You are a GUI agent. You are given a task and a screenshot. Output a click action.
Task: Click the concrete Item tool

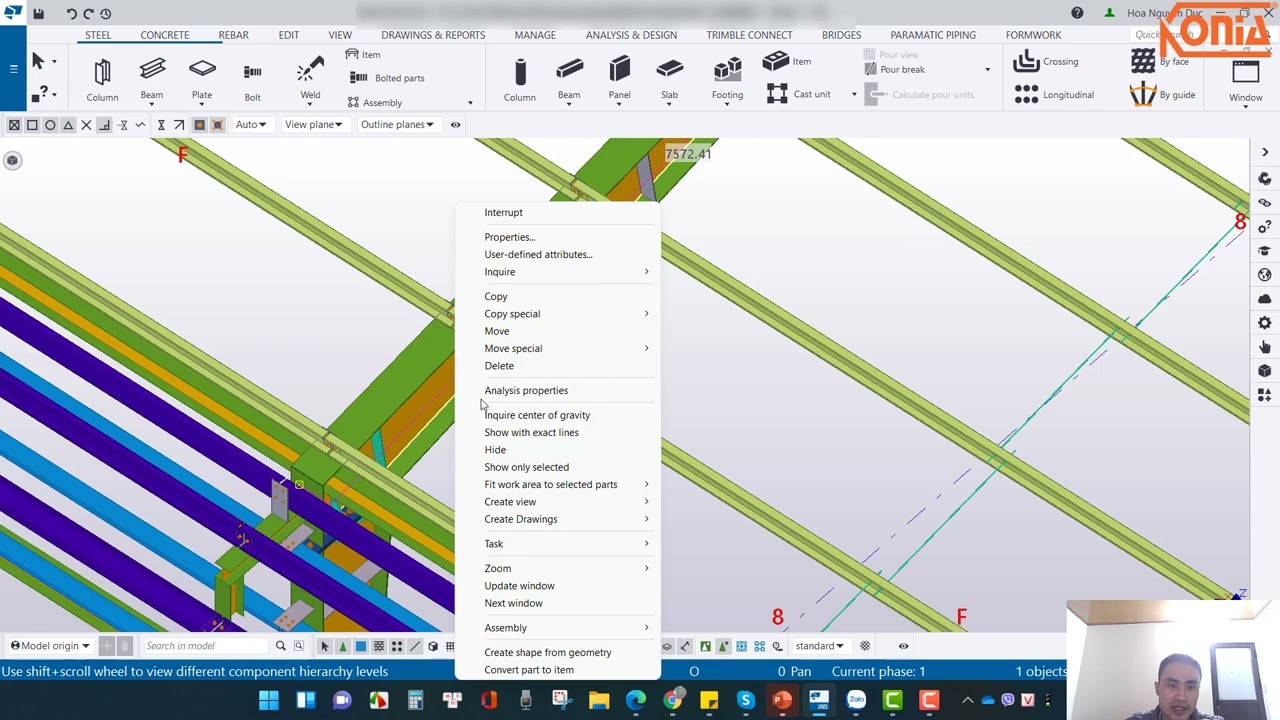point(787,61)
